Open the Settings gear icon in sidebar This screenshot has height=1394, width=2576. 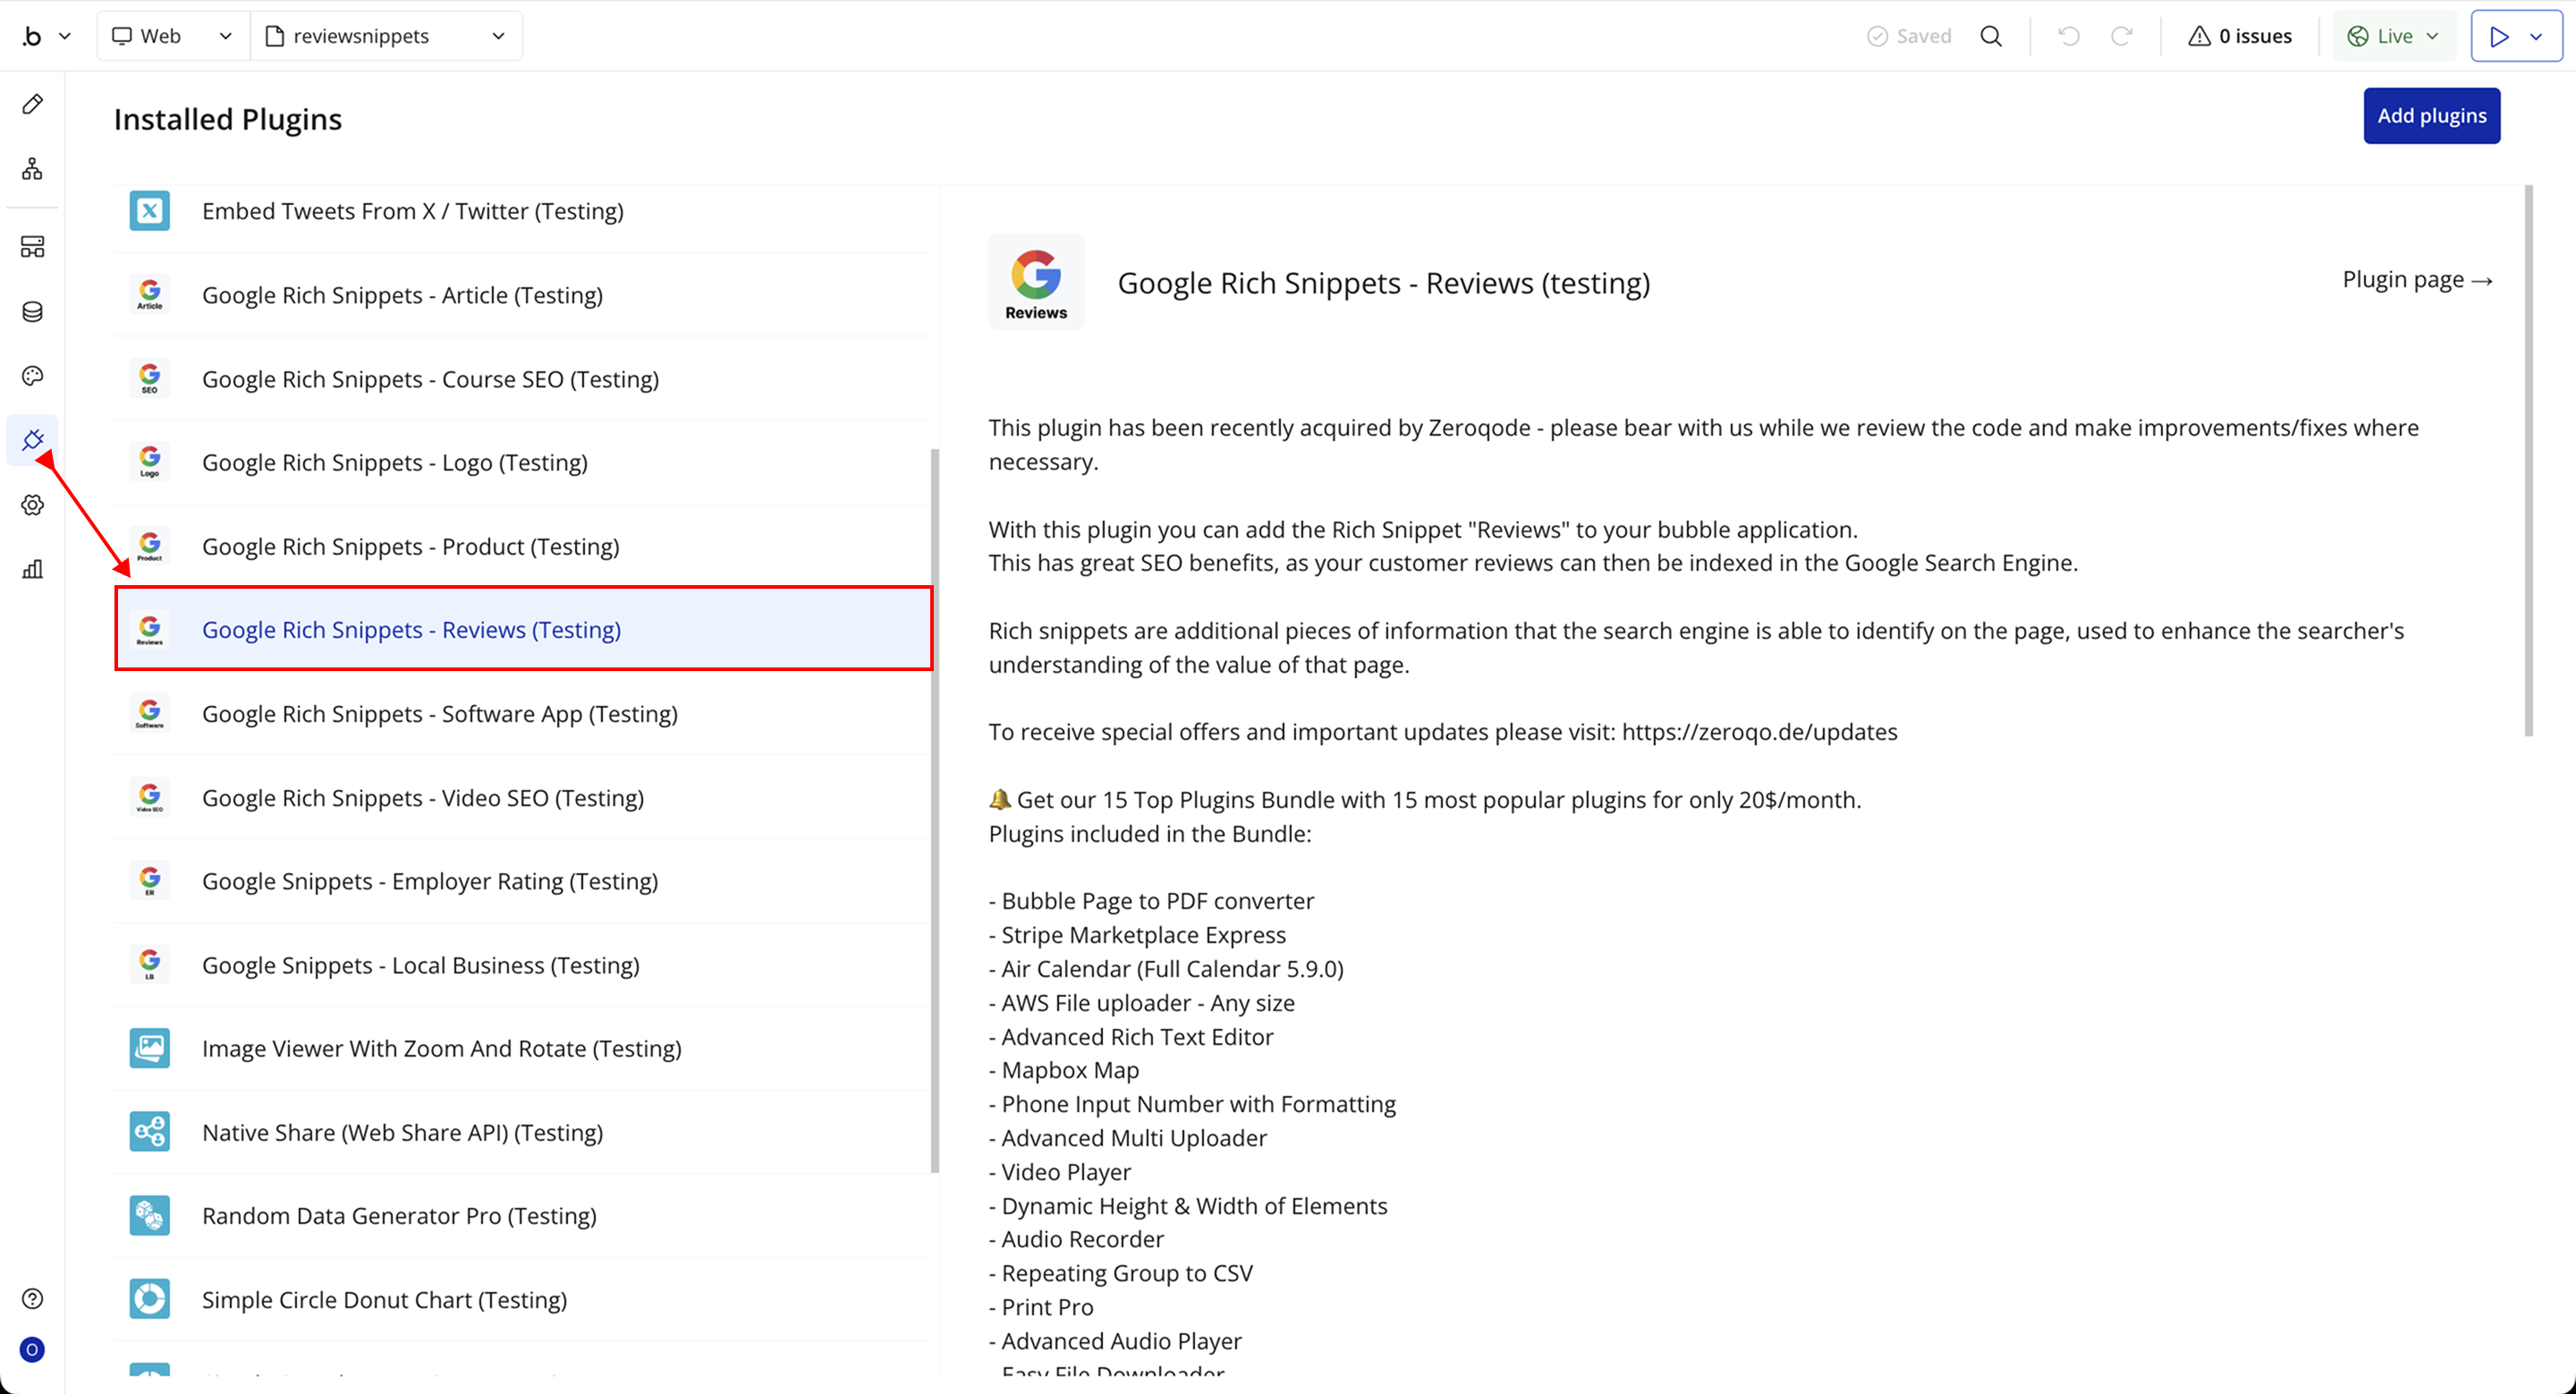(33, 505)
